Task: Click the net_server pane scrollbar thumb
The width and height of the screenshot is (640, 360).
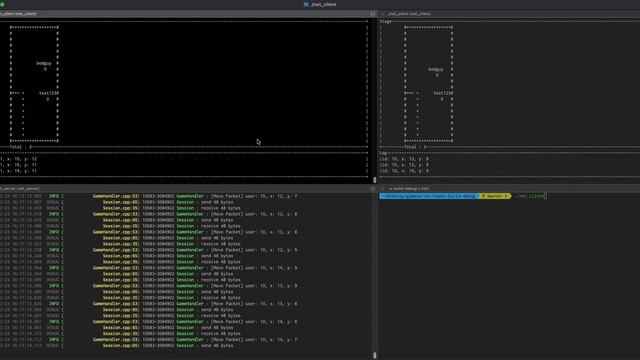Action: [x=375, y=356]
